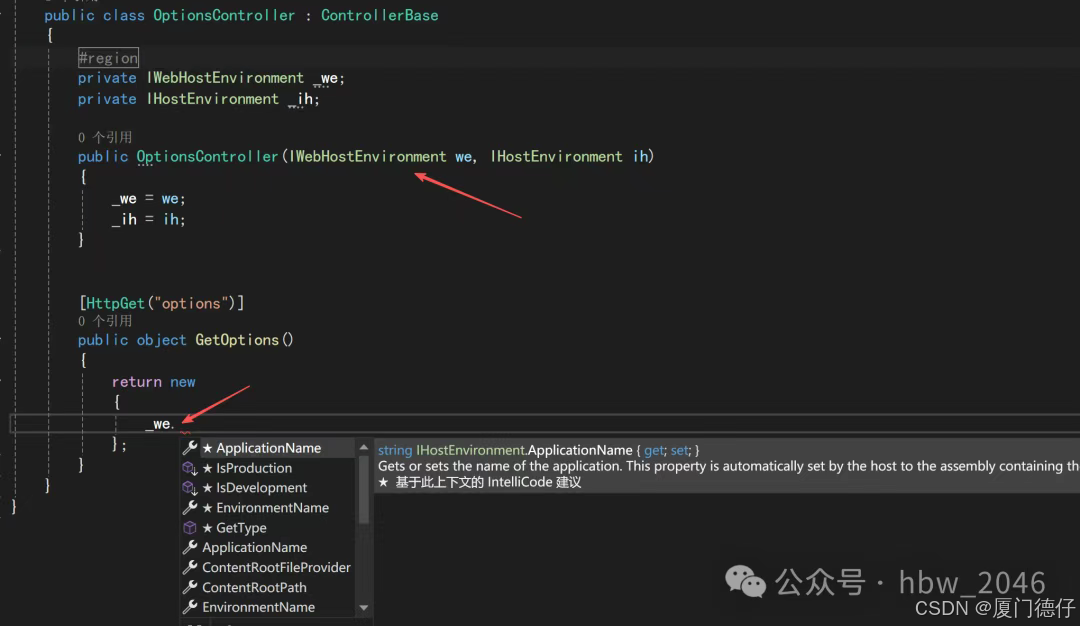
Task: Click 'IHostEnvironment' in the tooltip signature
Action: coord(470,450)
